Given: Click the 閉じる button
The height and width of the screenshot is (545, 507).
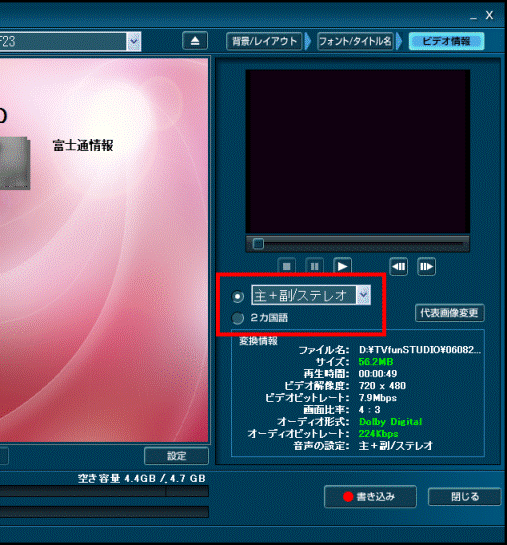Looking at the screenshot, I should 465,497.
